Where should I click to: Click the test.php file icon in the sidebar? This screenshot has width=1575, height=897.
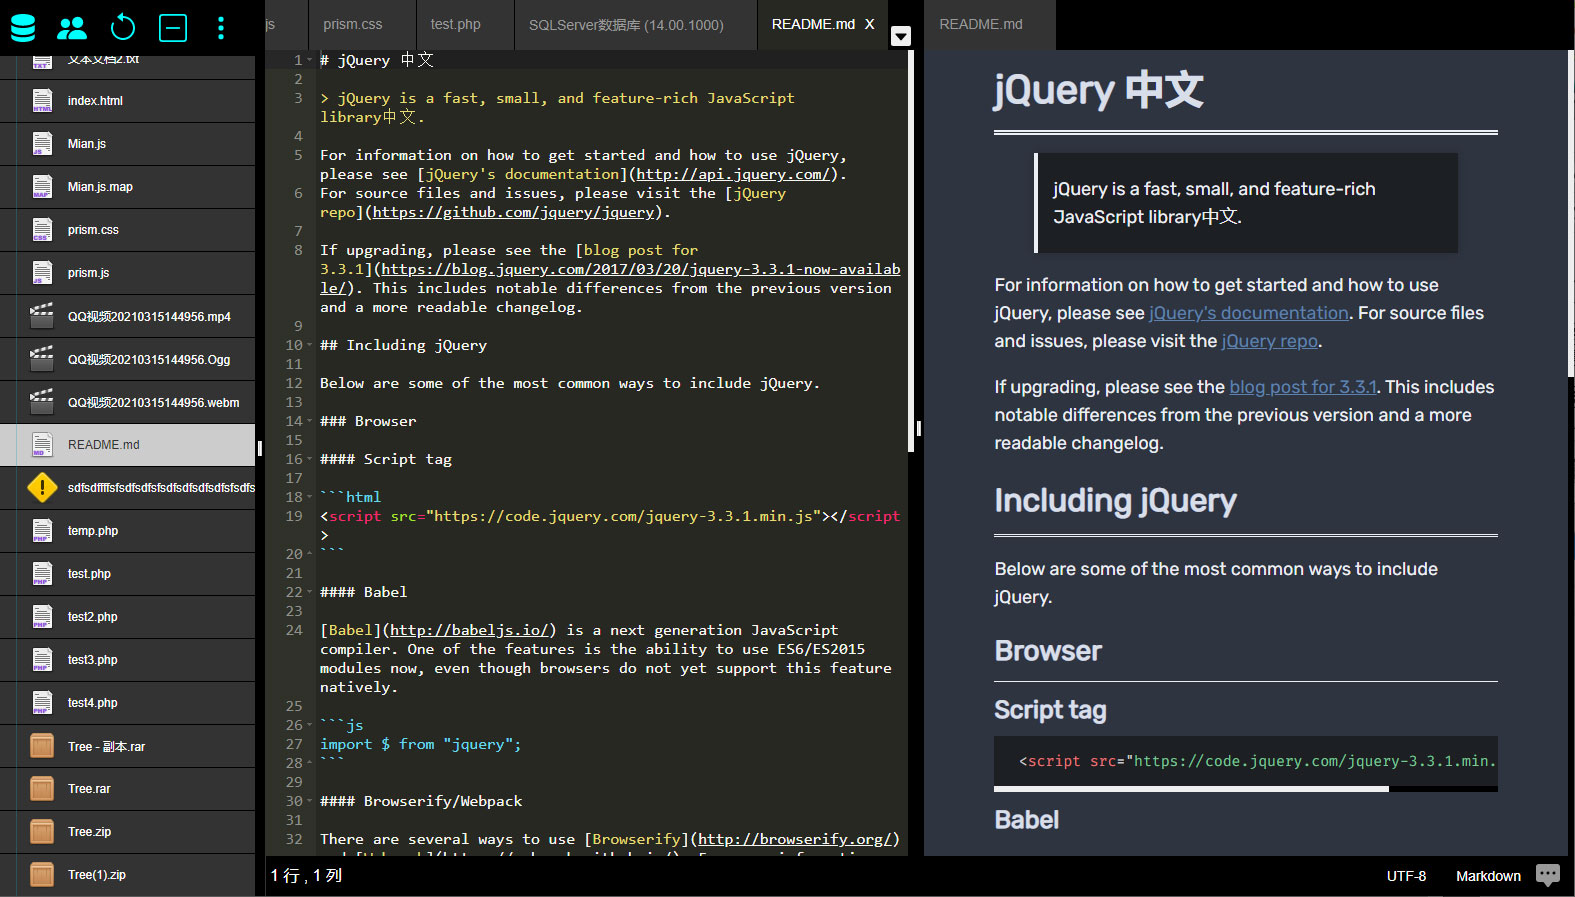click(42, 574)
